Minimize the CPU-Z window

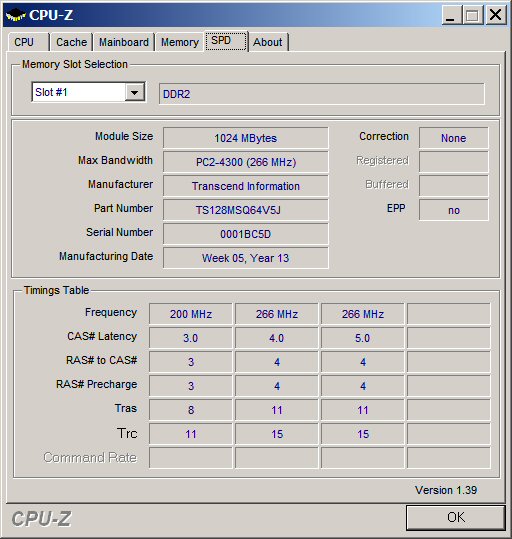(x=451, y=15)
